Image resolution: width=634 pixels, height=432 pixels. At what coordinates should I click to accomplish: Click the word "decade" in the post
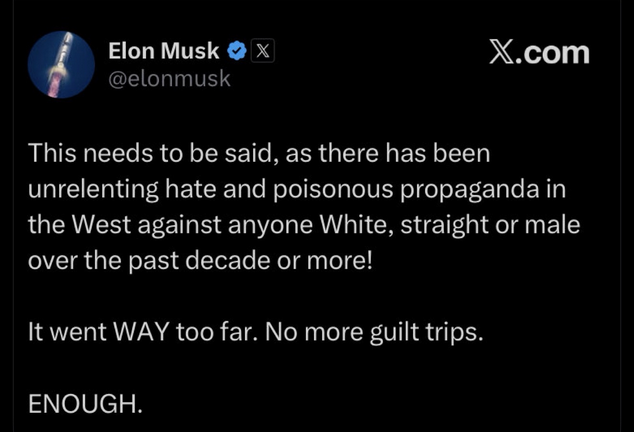tap(228, 260)
